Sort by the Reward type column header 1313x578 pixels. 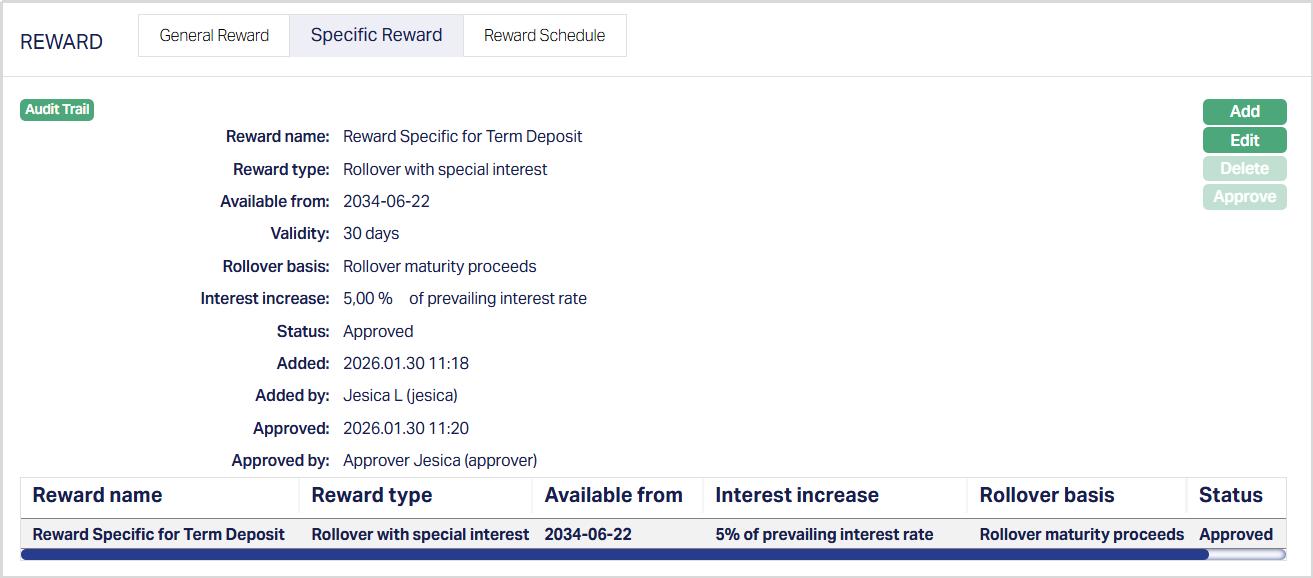pos(372,495)
